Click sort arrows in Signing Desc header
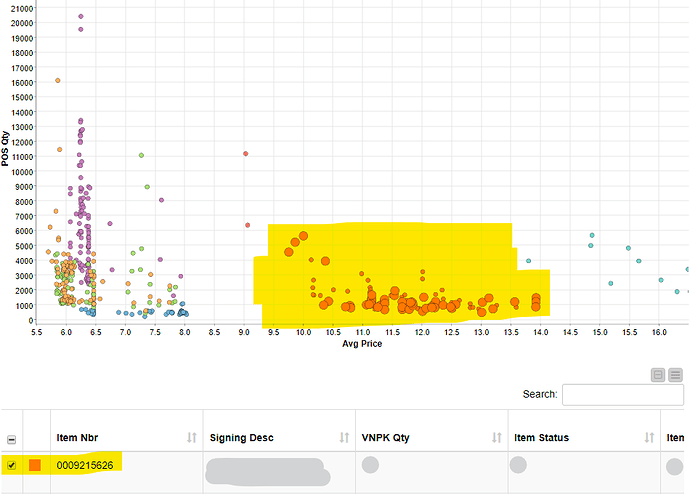The height and width of the screenshot is (494, 690). [344, 437]
